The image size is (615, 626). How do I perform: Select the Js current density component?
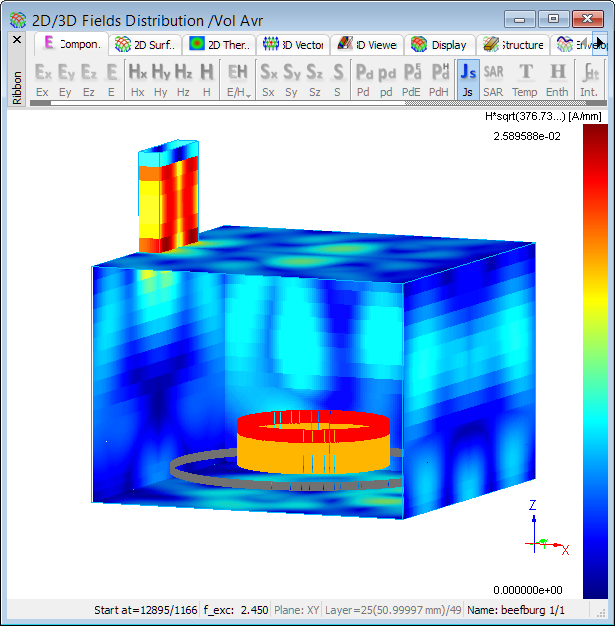click(468, 78)
